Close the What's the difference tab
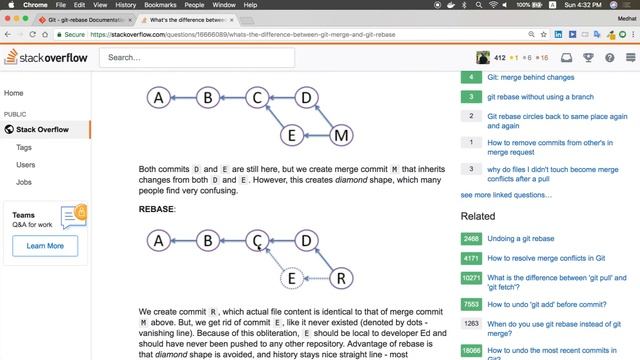This screenshot has height=360, width=640. (232, 20)
